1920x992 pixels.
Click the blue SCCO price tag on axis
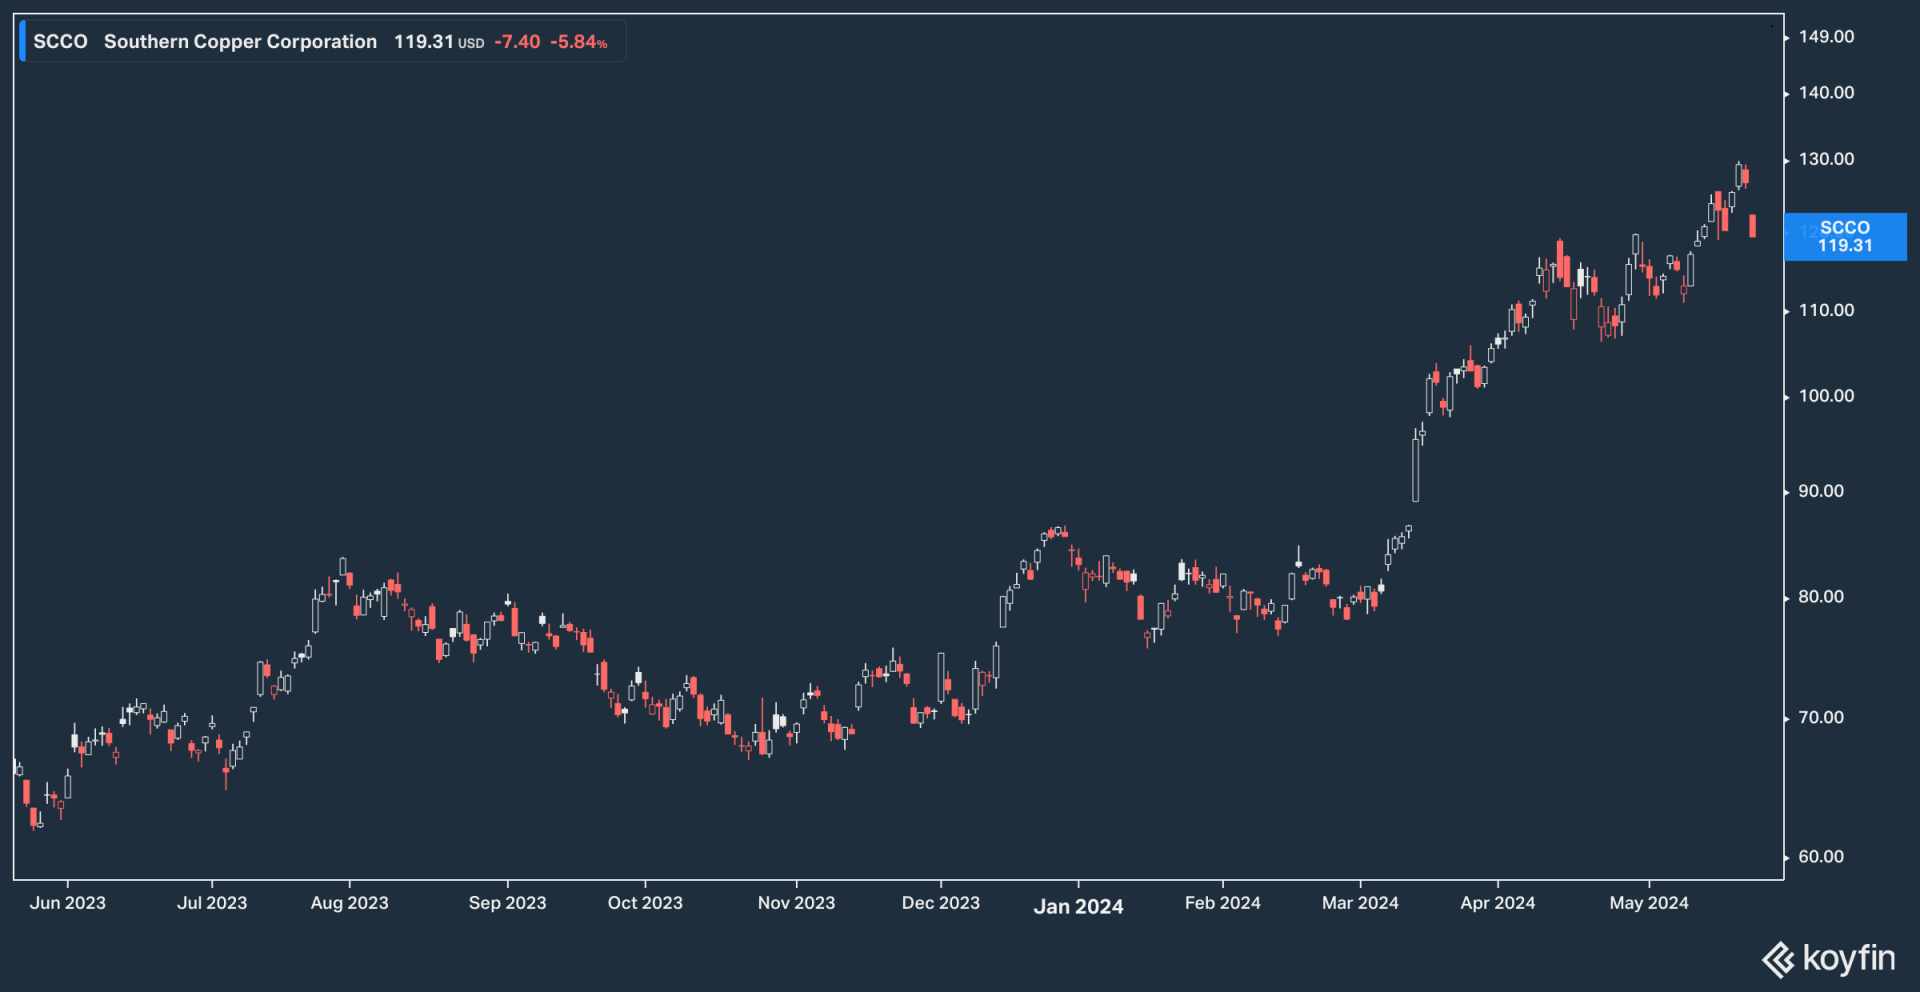point(1844,237)
